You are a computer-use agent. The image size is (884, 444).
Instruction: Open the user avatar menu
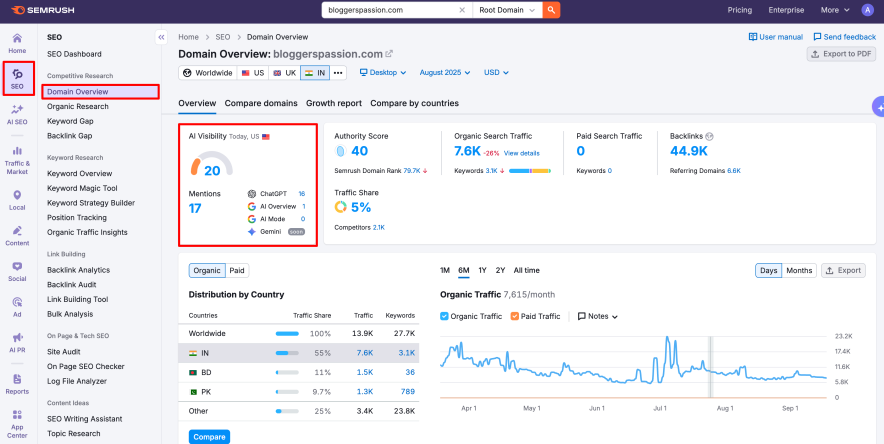(867, 10)
